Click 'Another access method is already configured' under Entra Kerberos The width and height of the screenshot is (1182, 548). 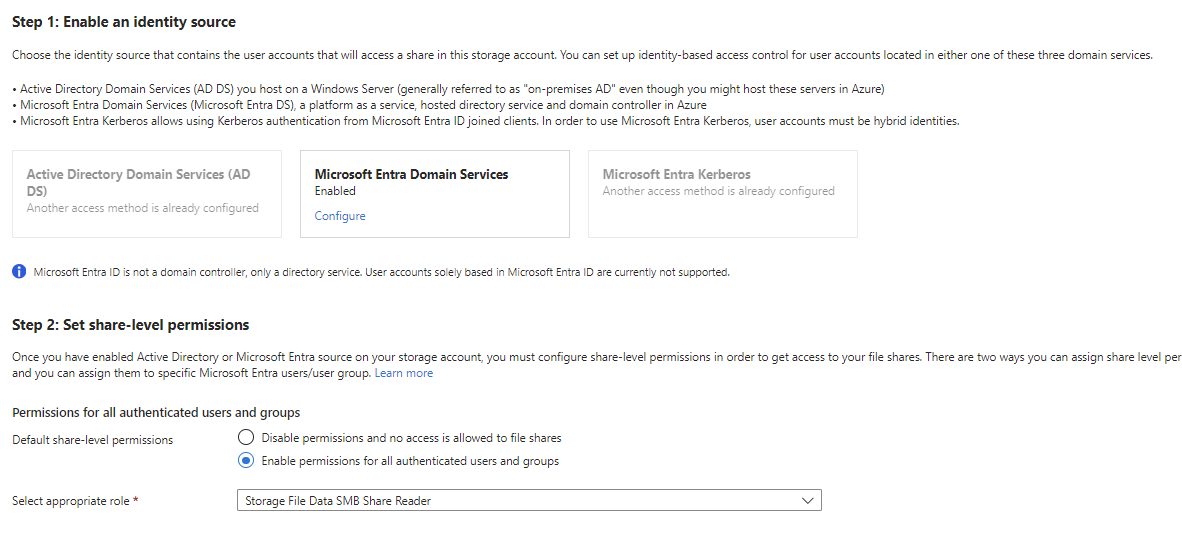coord(718,191)
